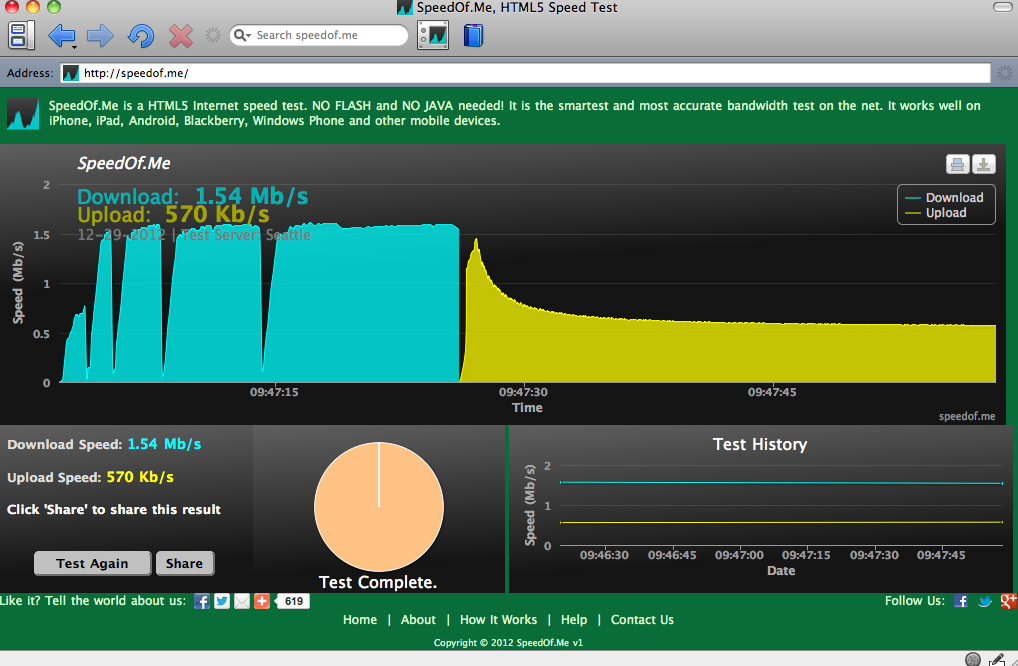Image resolution: width=1018 pixels, height=666 pixels.
Task: Toggle the Download series in chart legend
Action: [945, 197]
